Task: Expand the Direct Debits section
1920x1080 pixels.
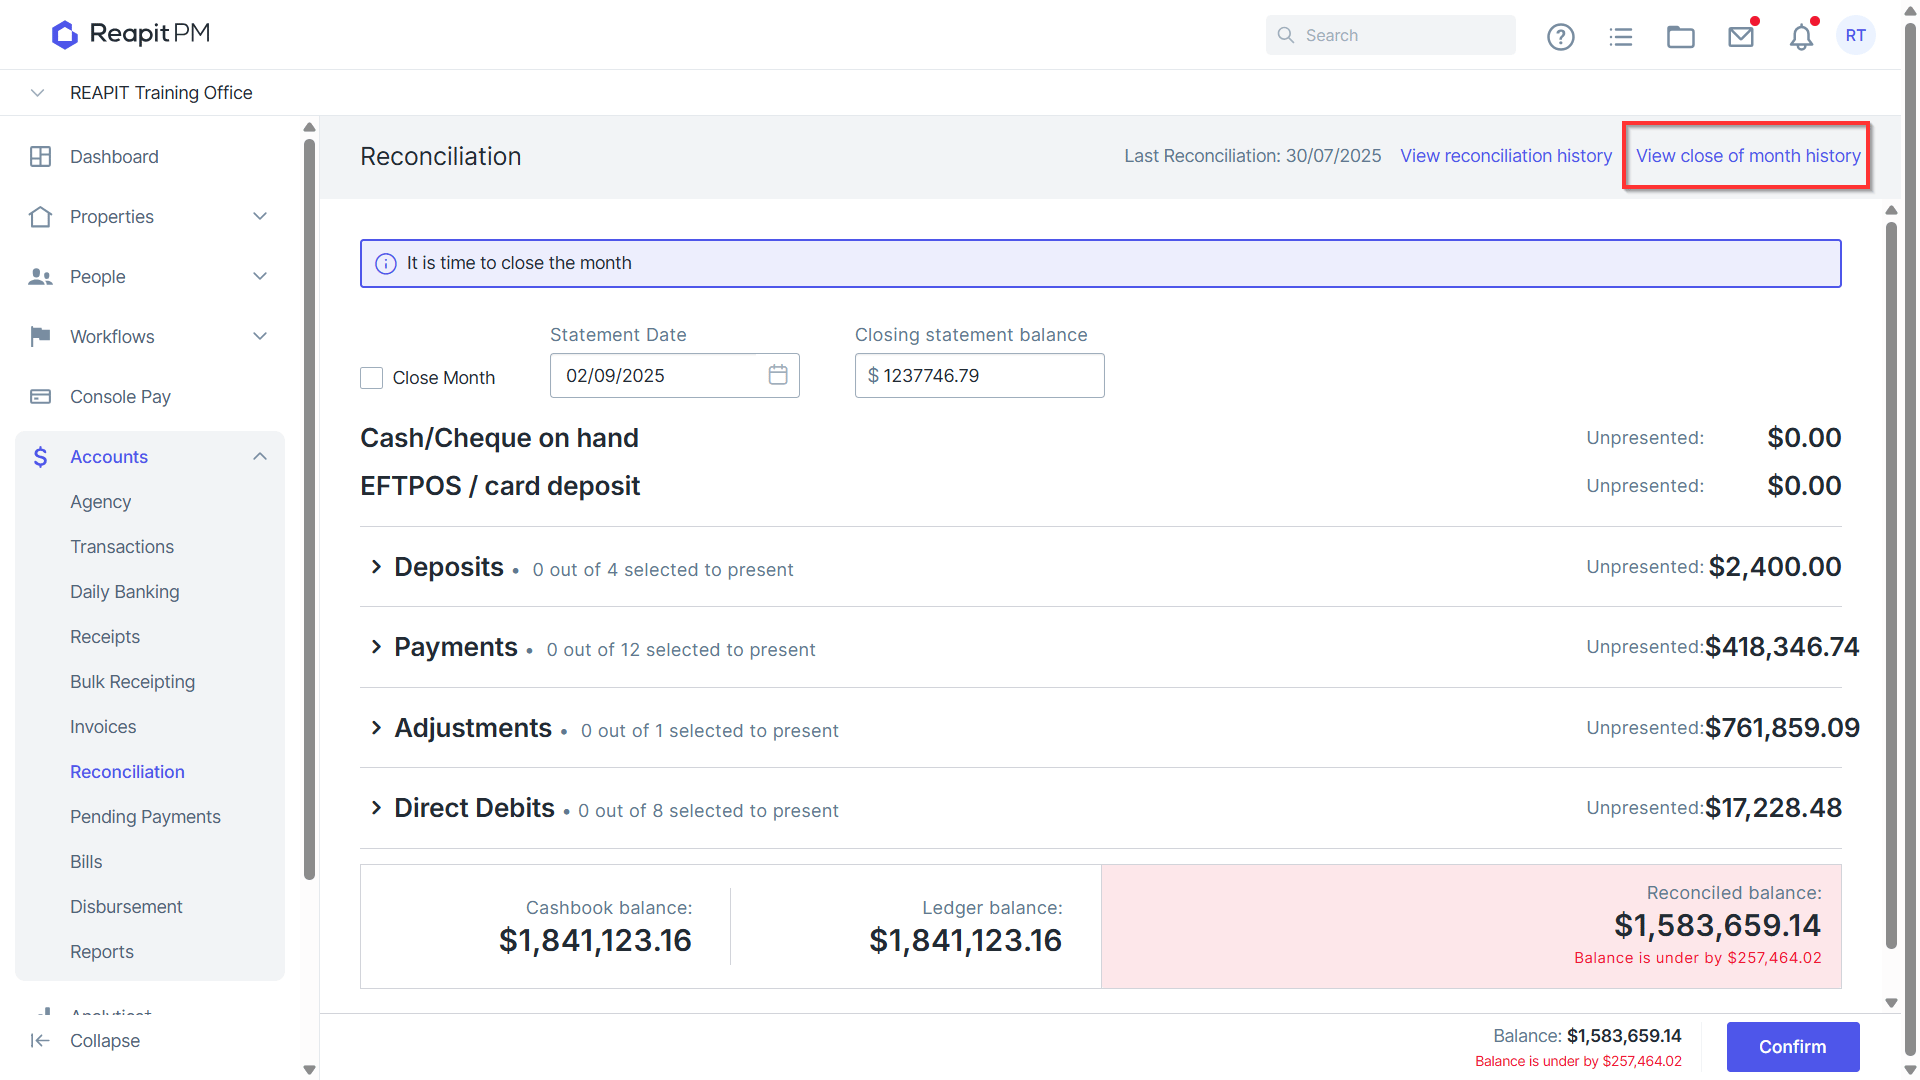Action: pos(376,808)
